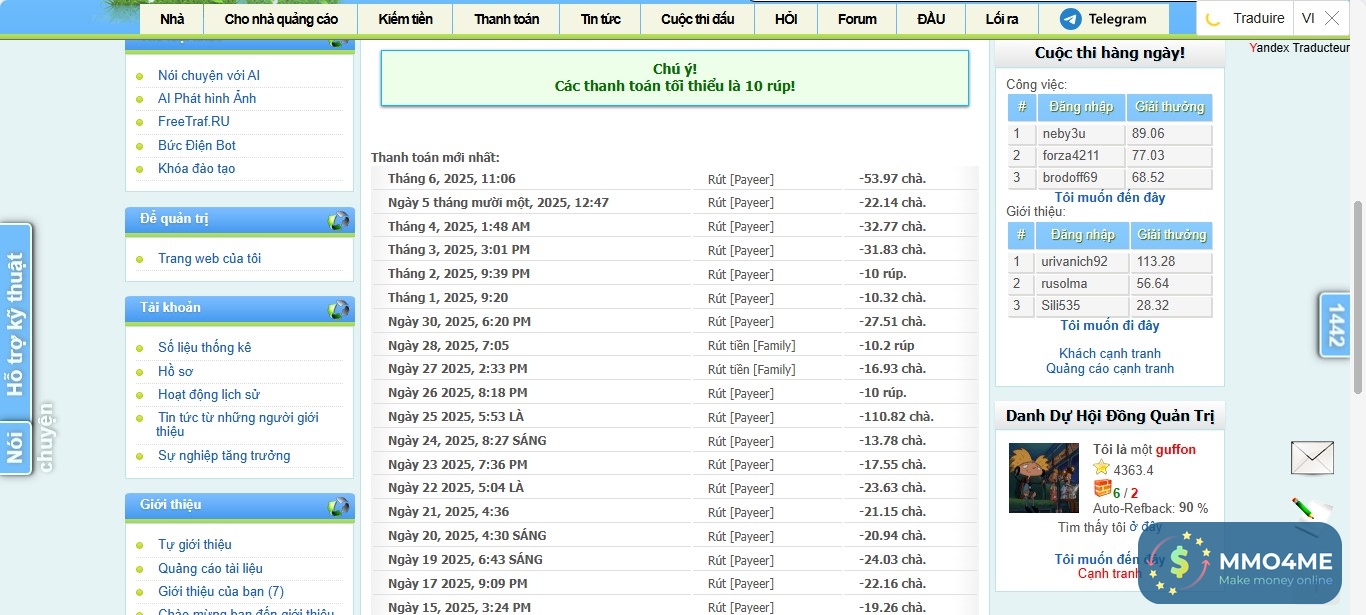Click the globe icon on Giới thiệu panel header

(339, 505)
